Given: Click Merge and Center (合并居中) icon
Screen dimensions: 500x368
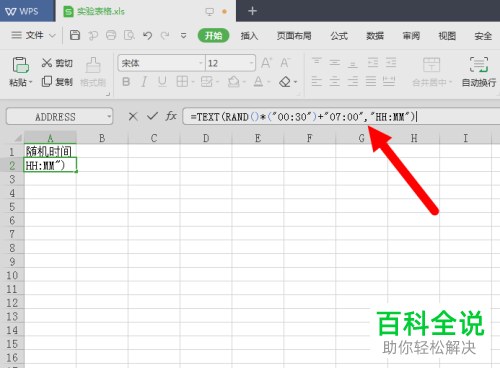Looking at the screenshot, I should [x=432, y=65].
